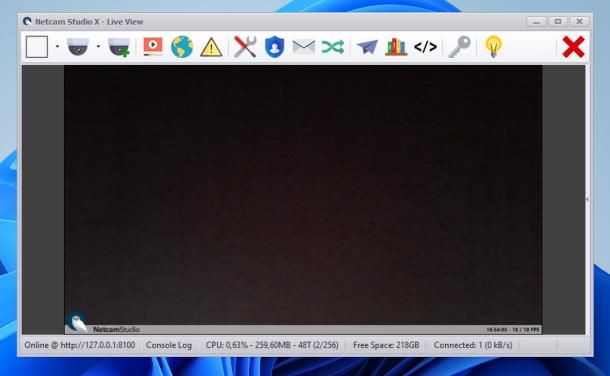Click the red X exit icon in toolbar
This screenshot has height=376, width=610.
(573, 47)
